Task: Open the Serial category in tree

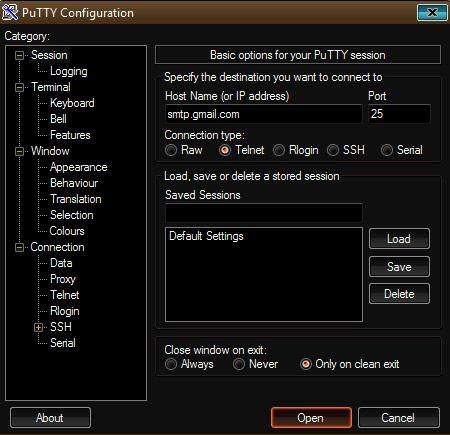Action: [63, 343]
